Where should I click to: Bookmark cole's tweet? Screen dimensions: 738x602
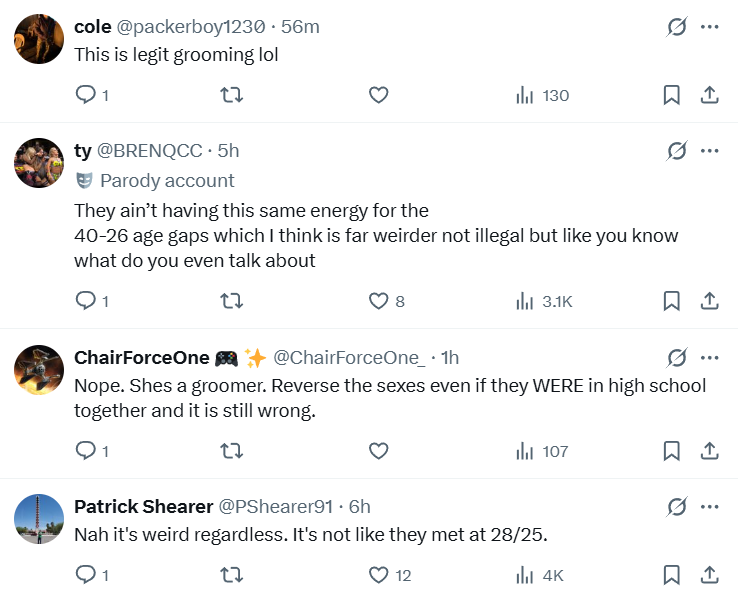[672, 95]
